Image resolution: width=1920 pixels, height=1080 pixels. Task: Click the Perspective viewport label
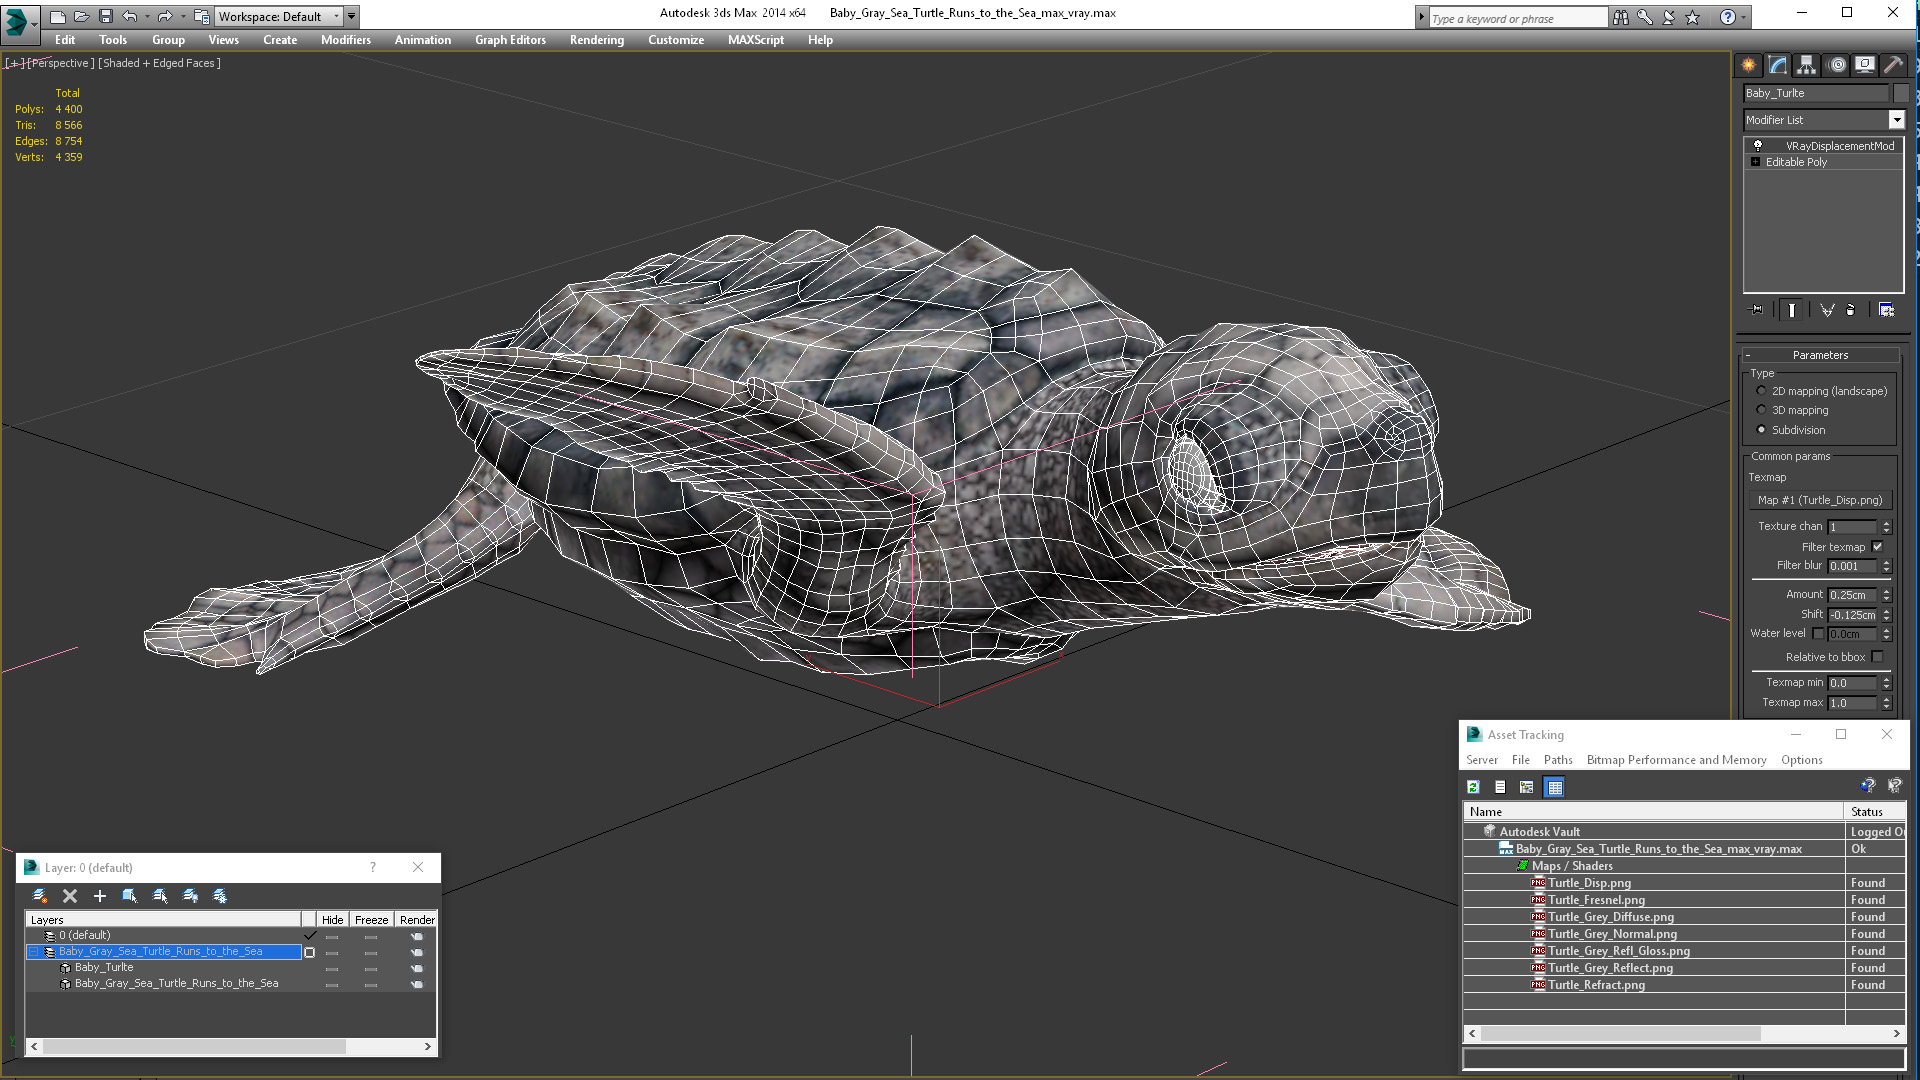(60, 63)
